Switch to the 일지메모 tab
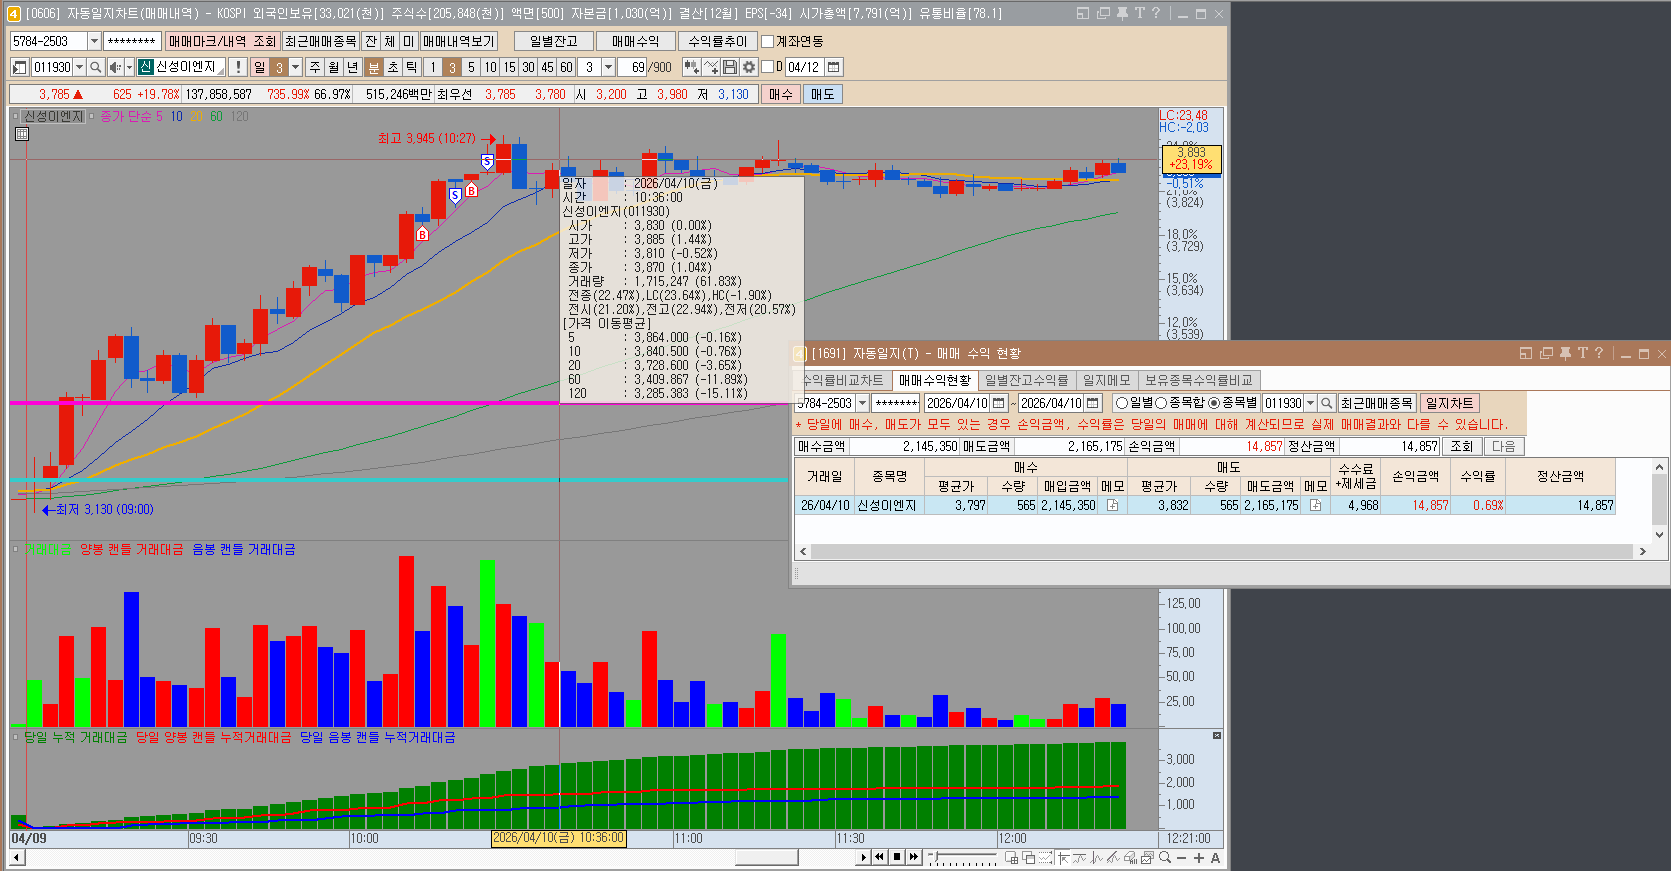This screenshot has height=871, width=1671. [1107, 380]
